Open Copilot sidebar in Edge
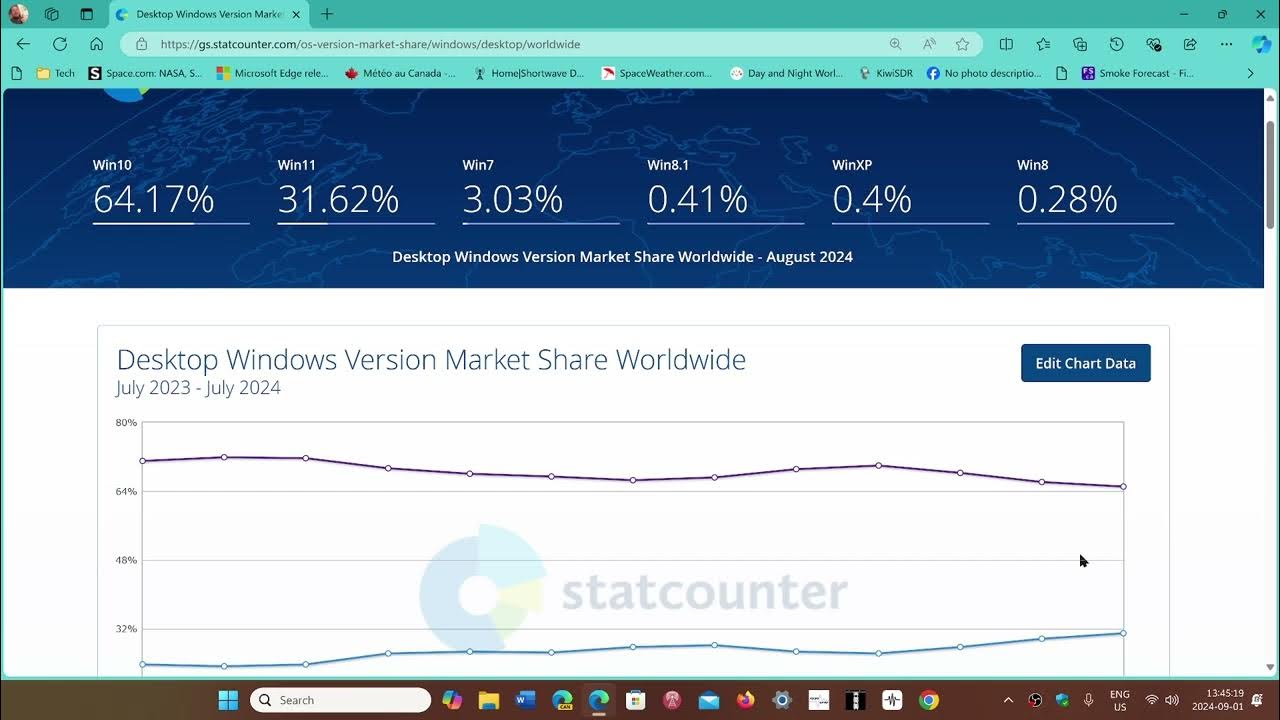The image size is (1280, 720). click(1261, 44)
